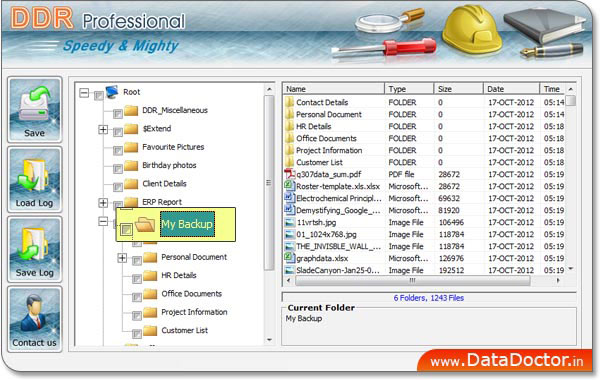Sort file list by Type column
The image size is (600, 380).
click(409, 89)
